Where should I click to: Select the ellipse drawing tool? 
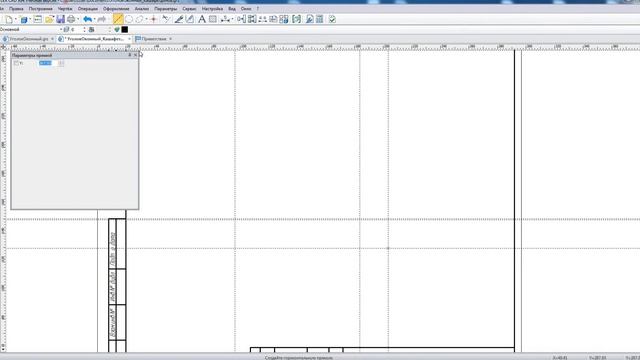pos(140,19)
